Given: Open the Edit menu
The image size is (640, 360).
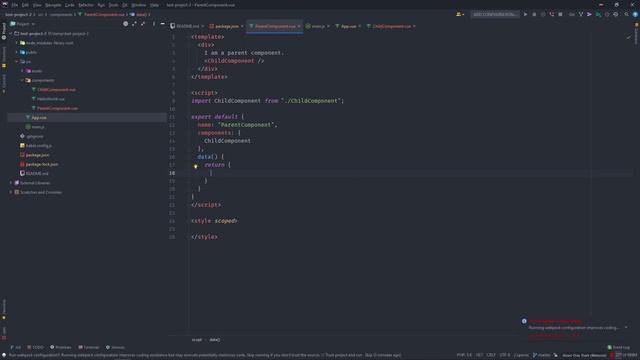Looking at the screenshot, I should pos(25,5).
